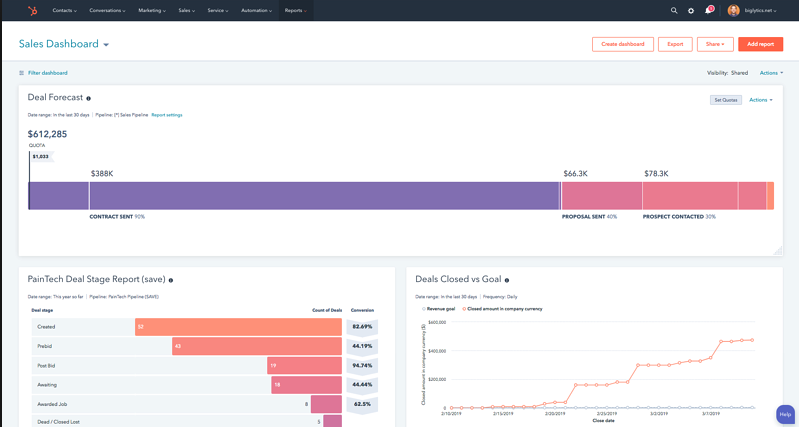Open the Reports menu
799x427 pixels.
pos(296,11)
